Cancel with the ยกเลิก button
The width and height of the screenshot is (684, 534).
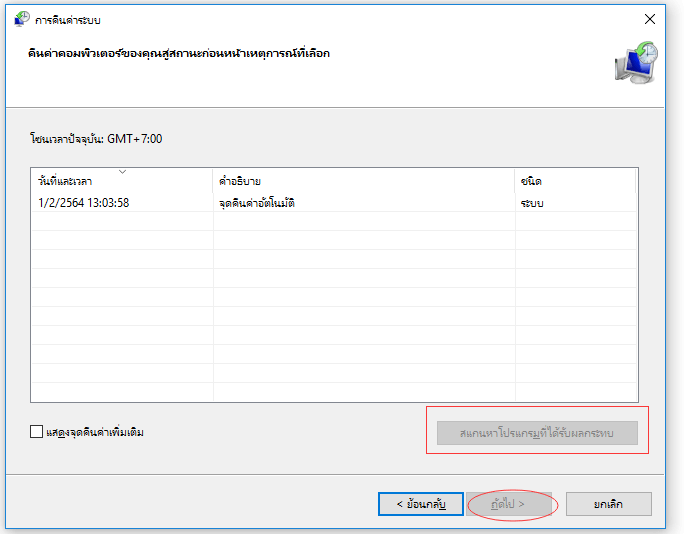click(609, 504)
